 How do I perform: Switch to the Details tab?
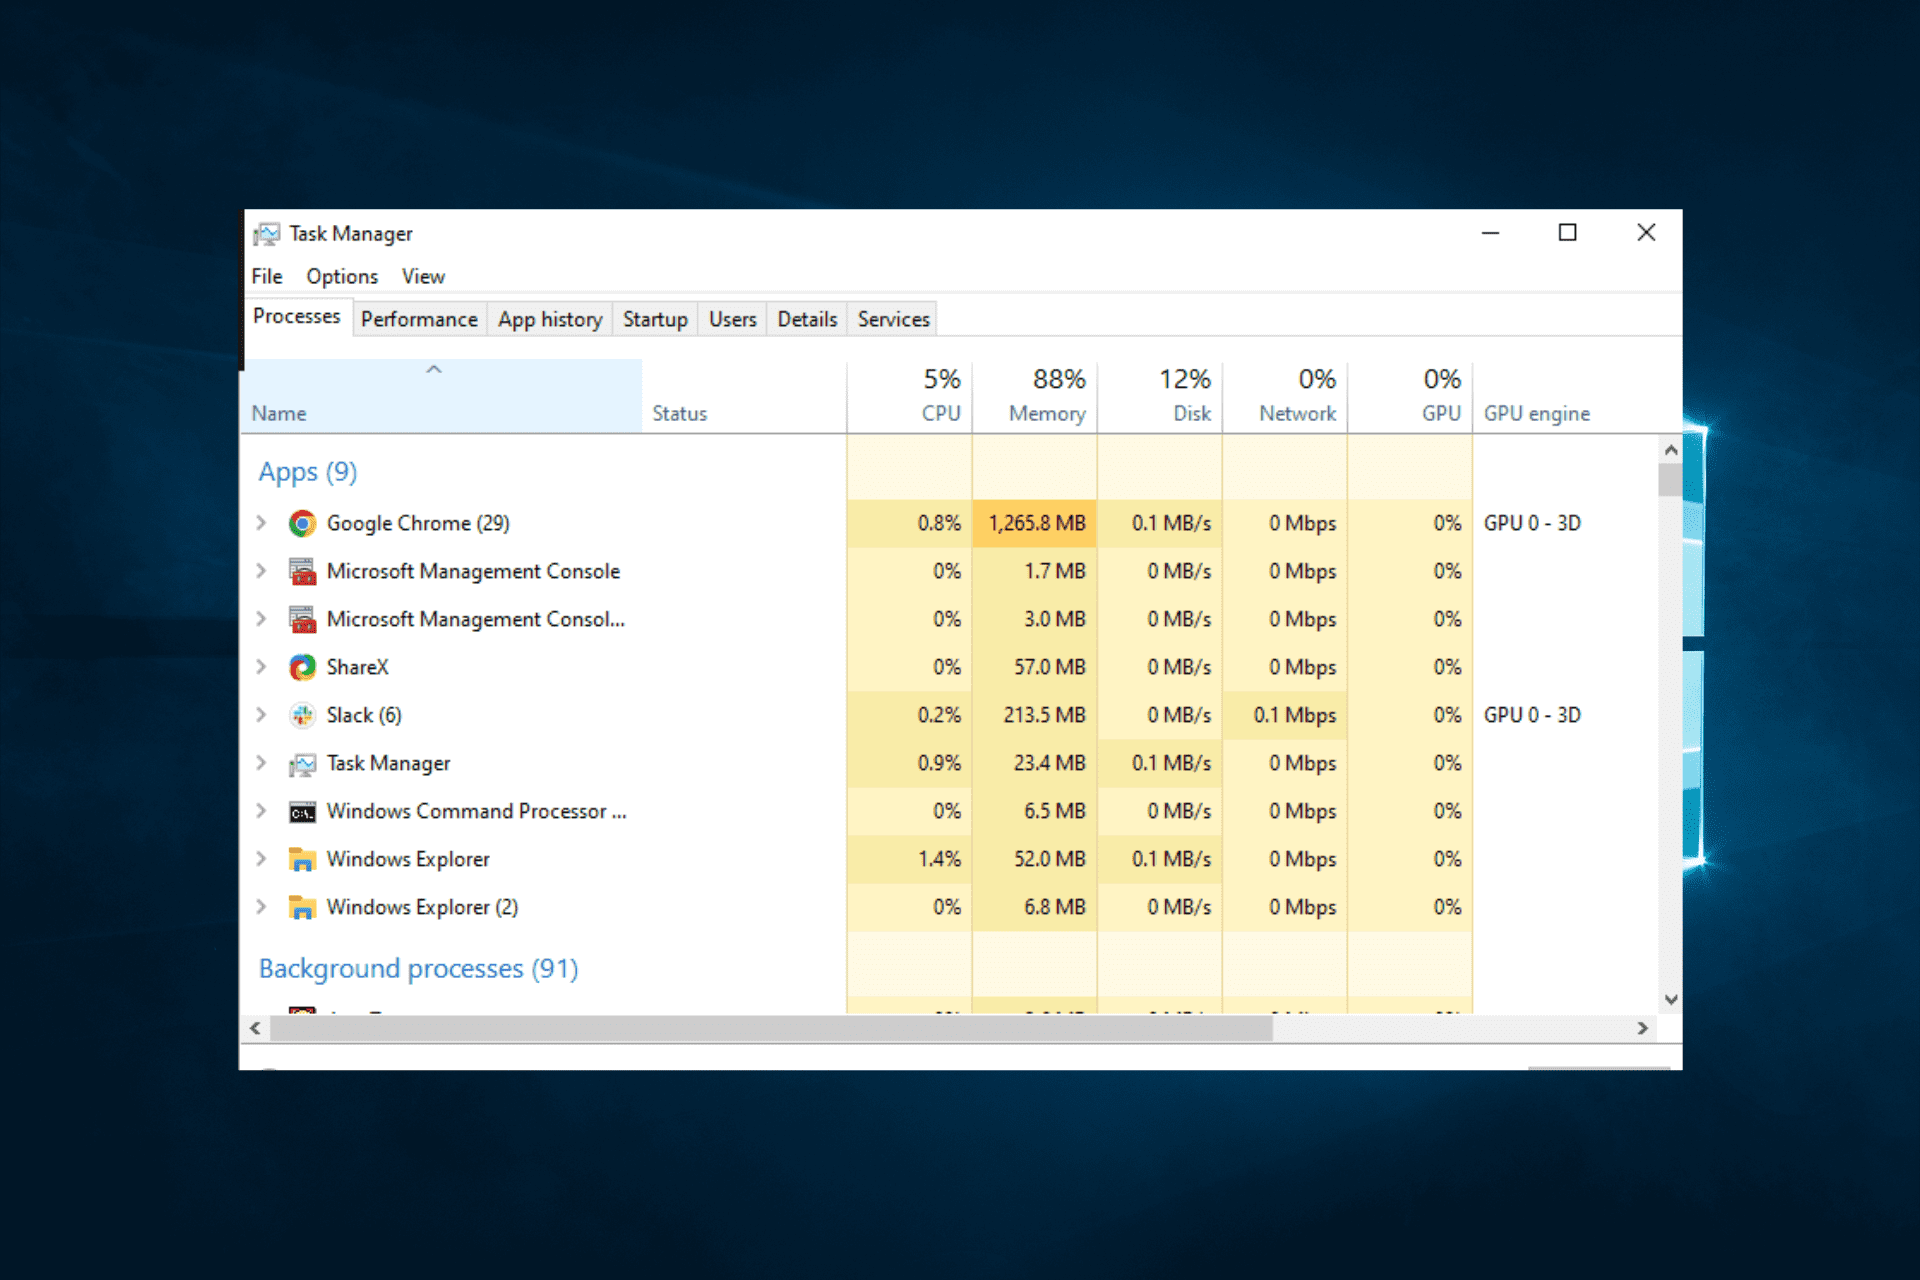point(807,319)
